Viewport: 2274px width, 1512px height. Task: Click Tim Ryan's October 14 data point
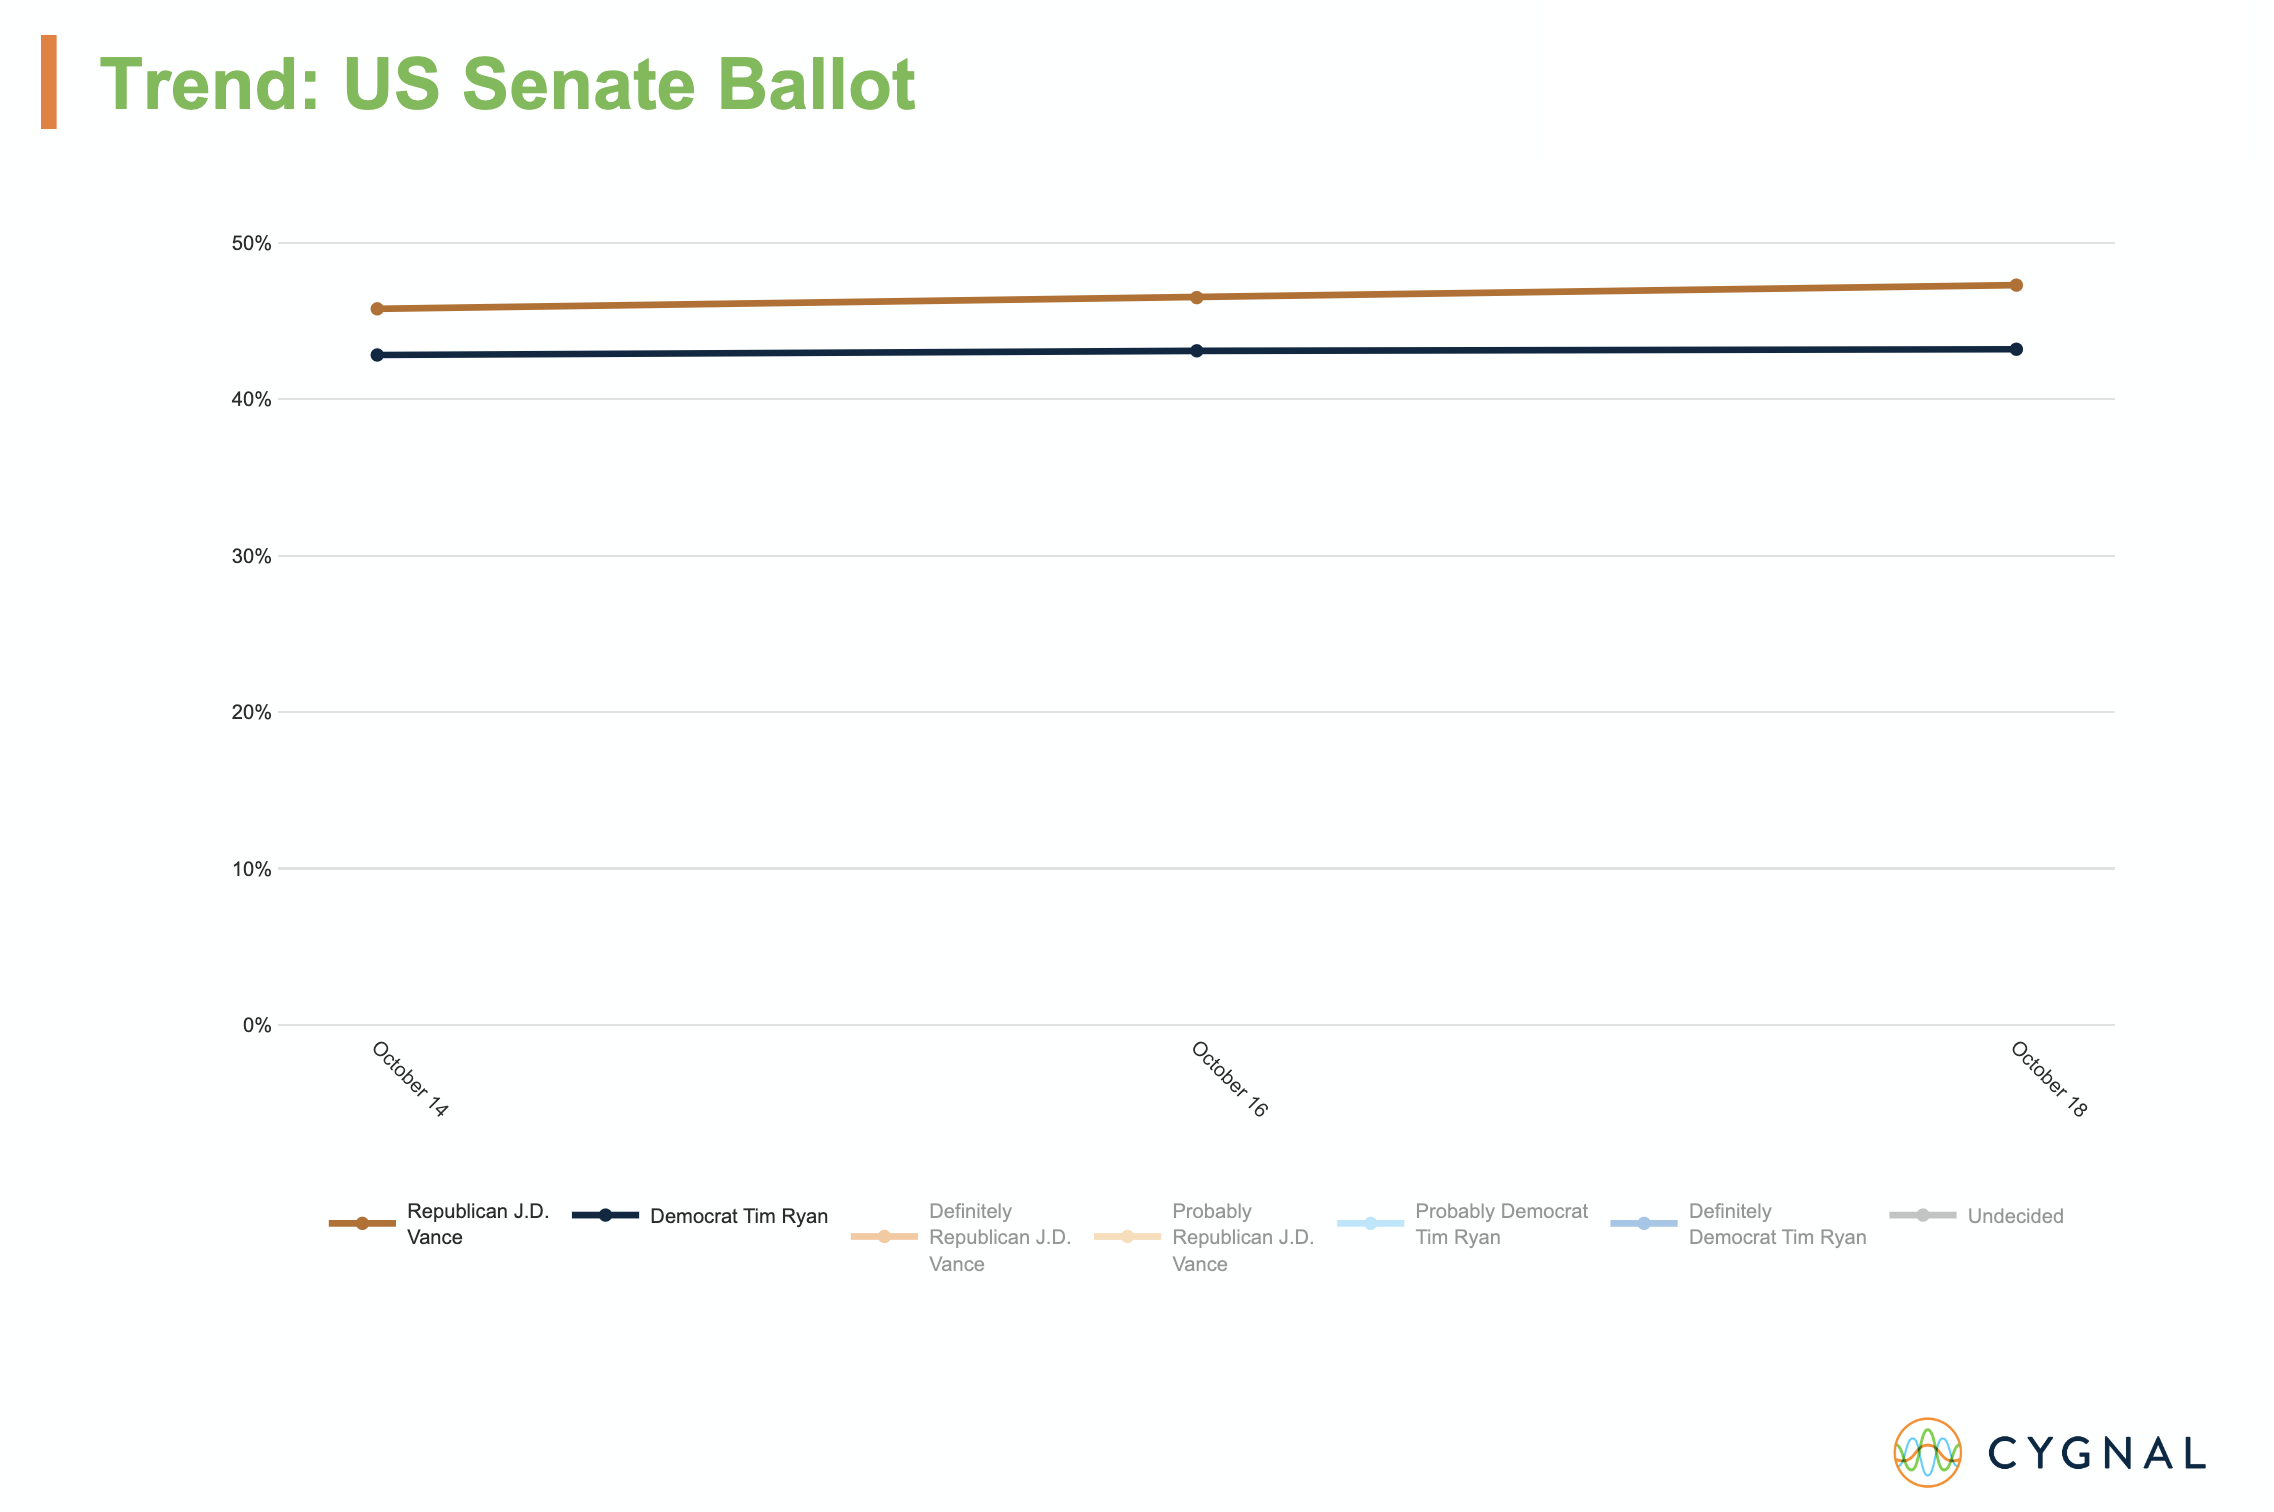pyautogui.click(x=377, y=355)
